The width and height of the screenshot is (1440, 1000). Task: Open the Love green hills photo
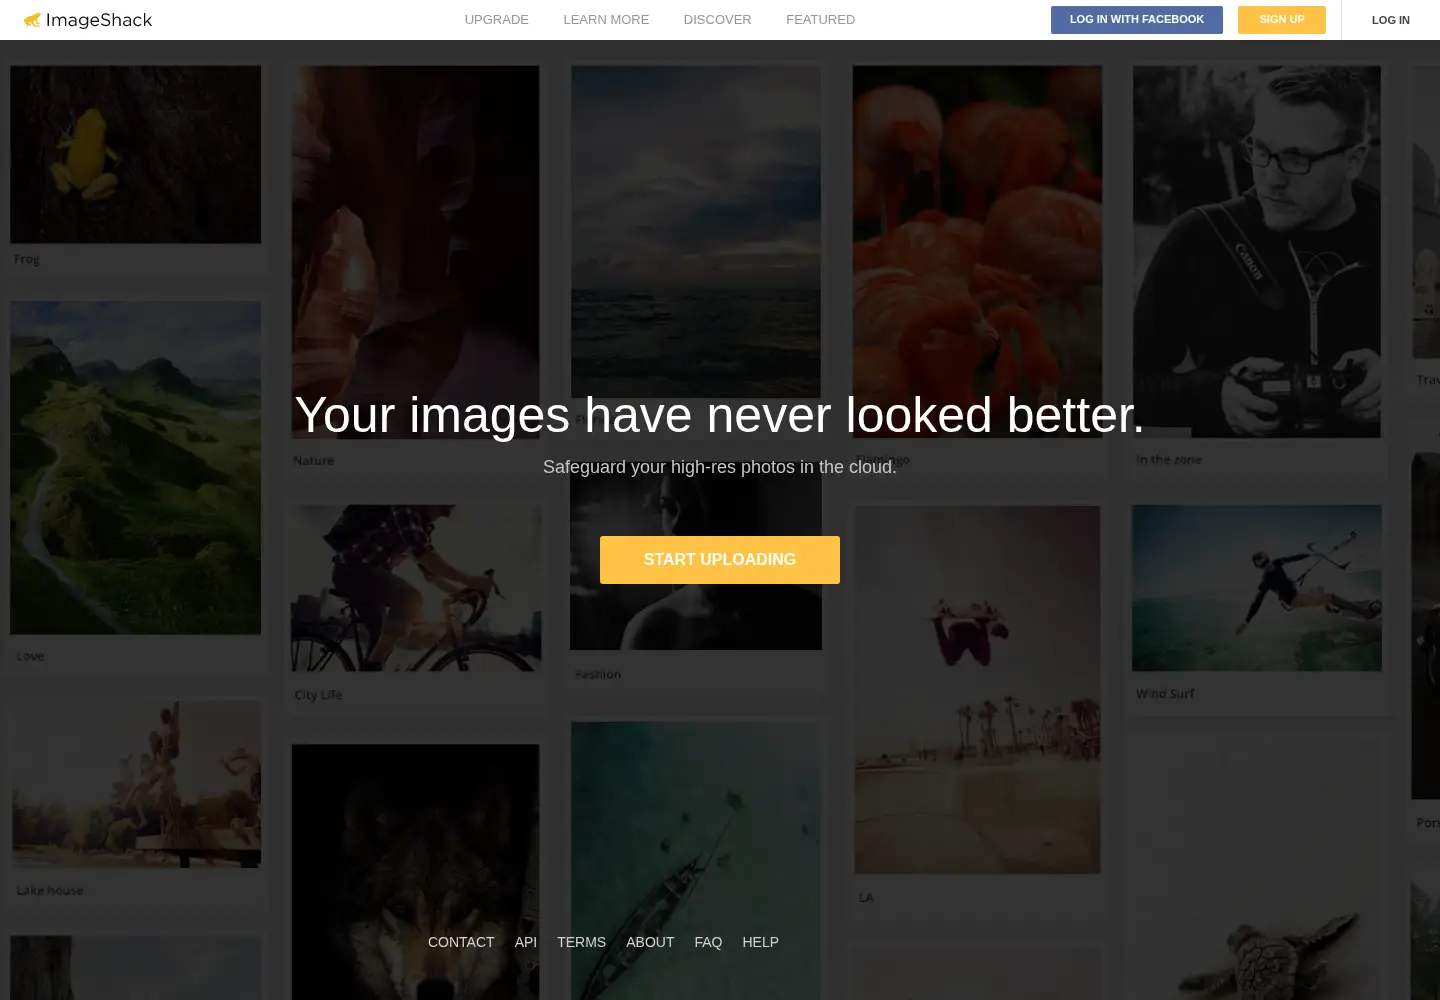(136, 468)
